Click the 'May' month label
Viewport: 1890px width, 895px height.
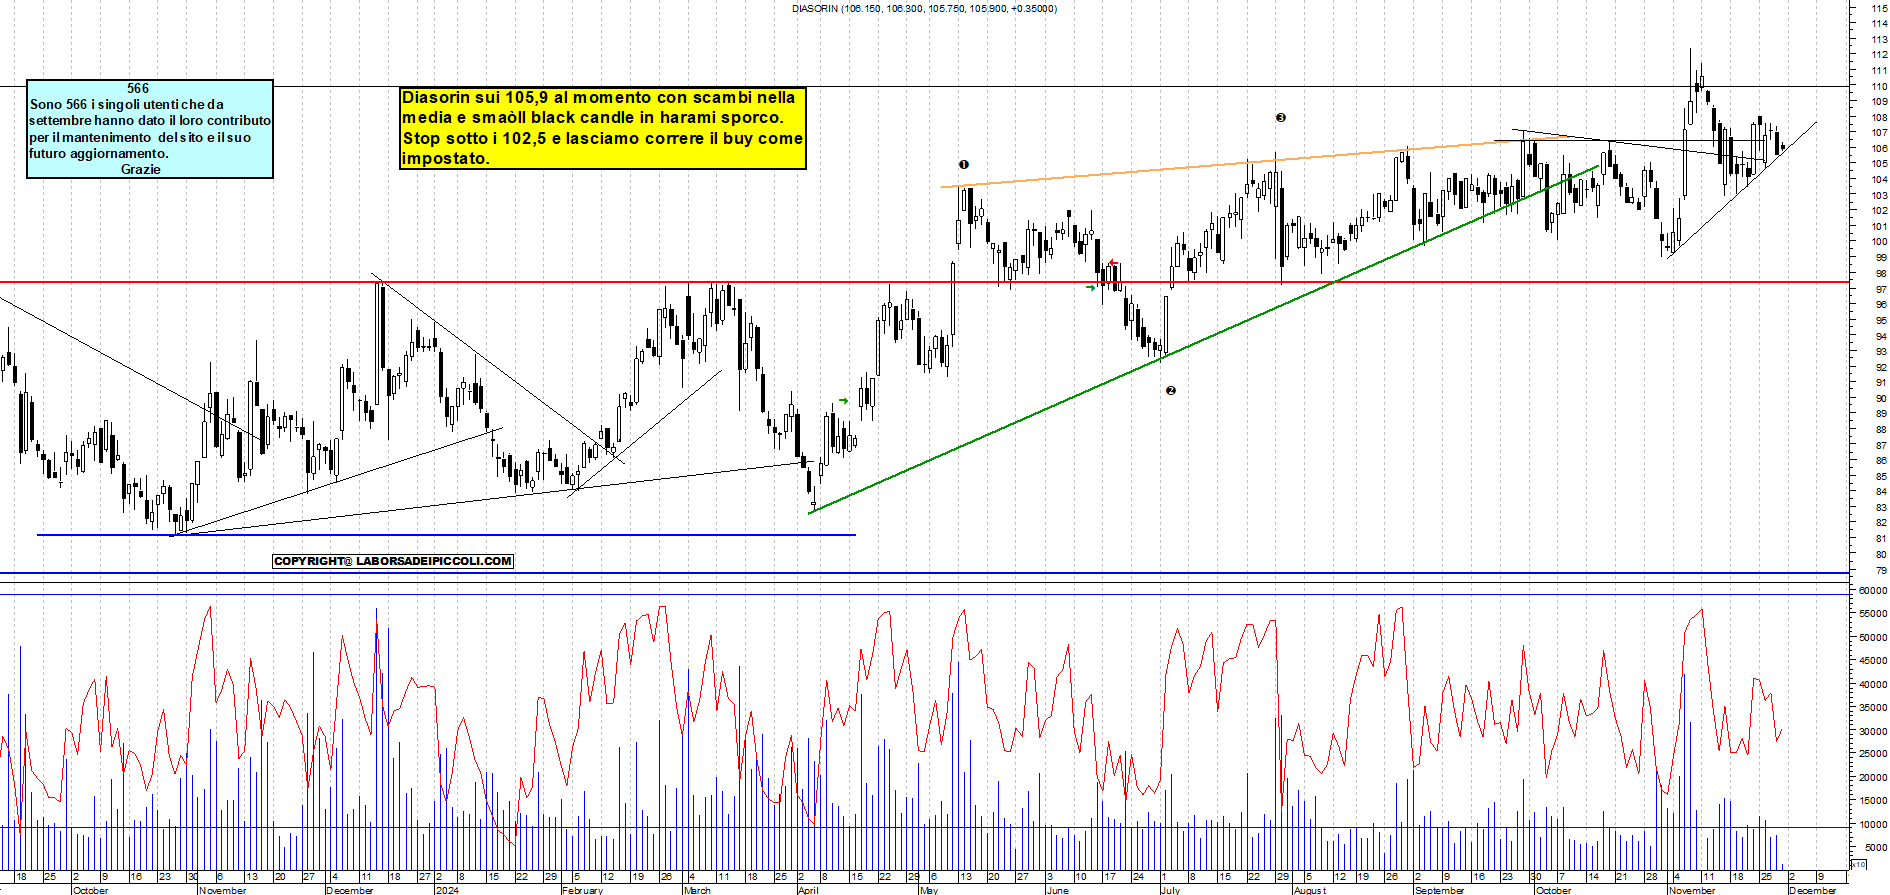(x=929, y=890)
